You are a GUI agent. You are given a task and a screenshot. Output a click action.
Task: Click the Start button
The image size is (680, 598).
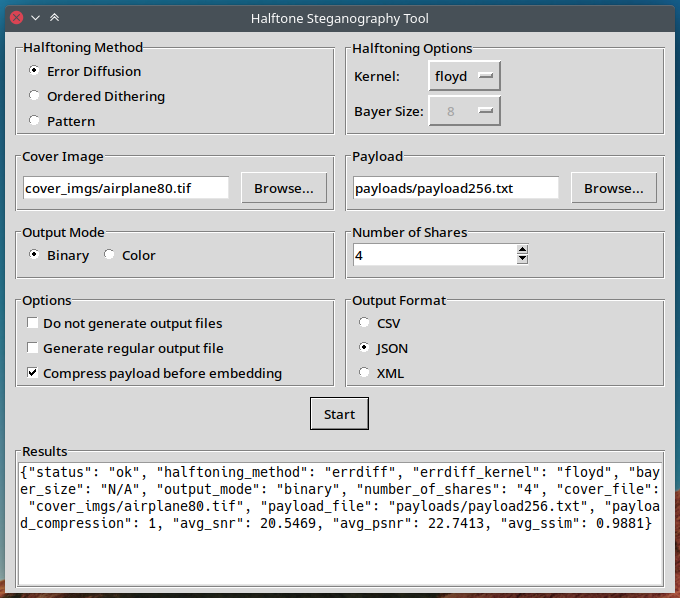click(339, 414)
